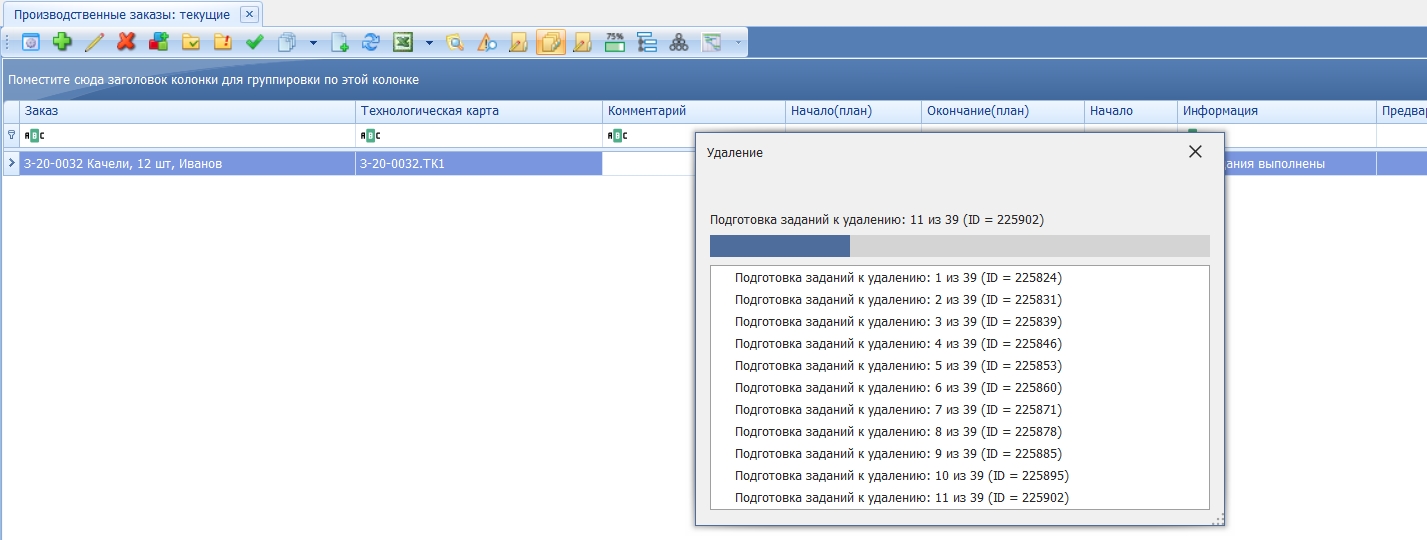Screen dimensions: 1427x540
Task: Select order З-20-0032 Качели, 12 шт, Иванов
Action: 187,163
